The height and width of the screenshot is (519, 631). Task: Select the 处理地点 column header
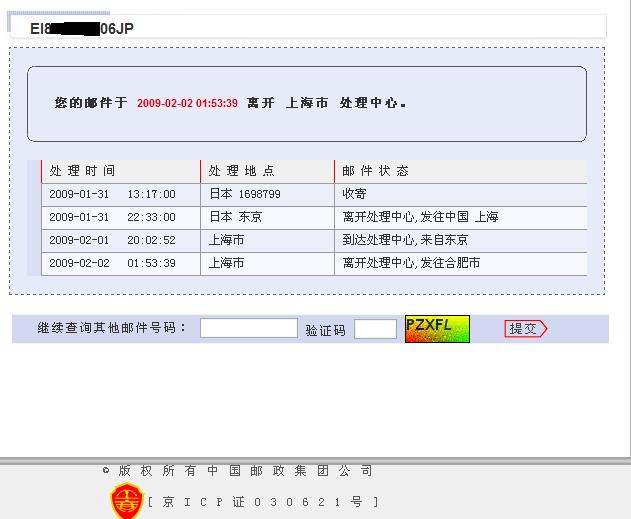(x=241, y=171)
